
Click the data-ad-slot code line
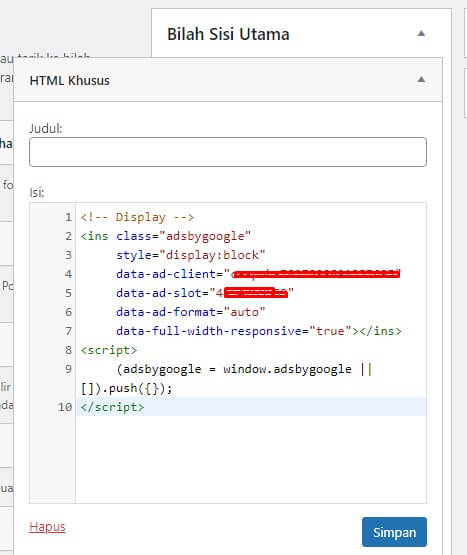205,293
